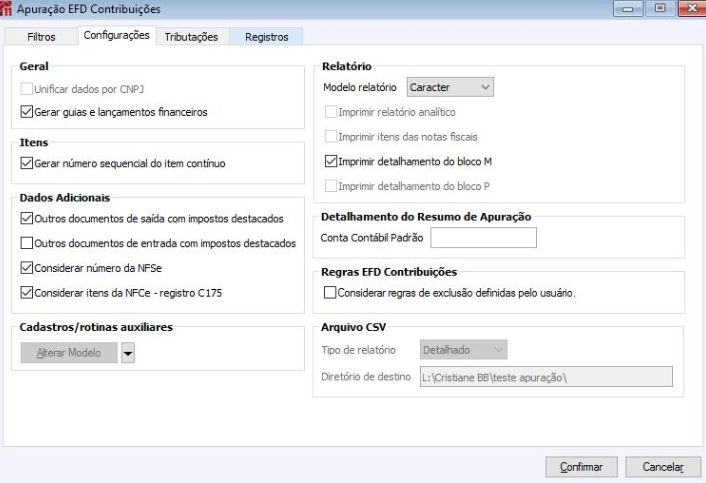Toggle Imprimir relatório analítico checkbox
The image size is (706, 483).
[x=331, y=112]
